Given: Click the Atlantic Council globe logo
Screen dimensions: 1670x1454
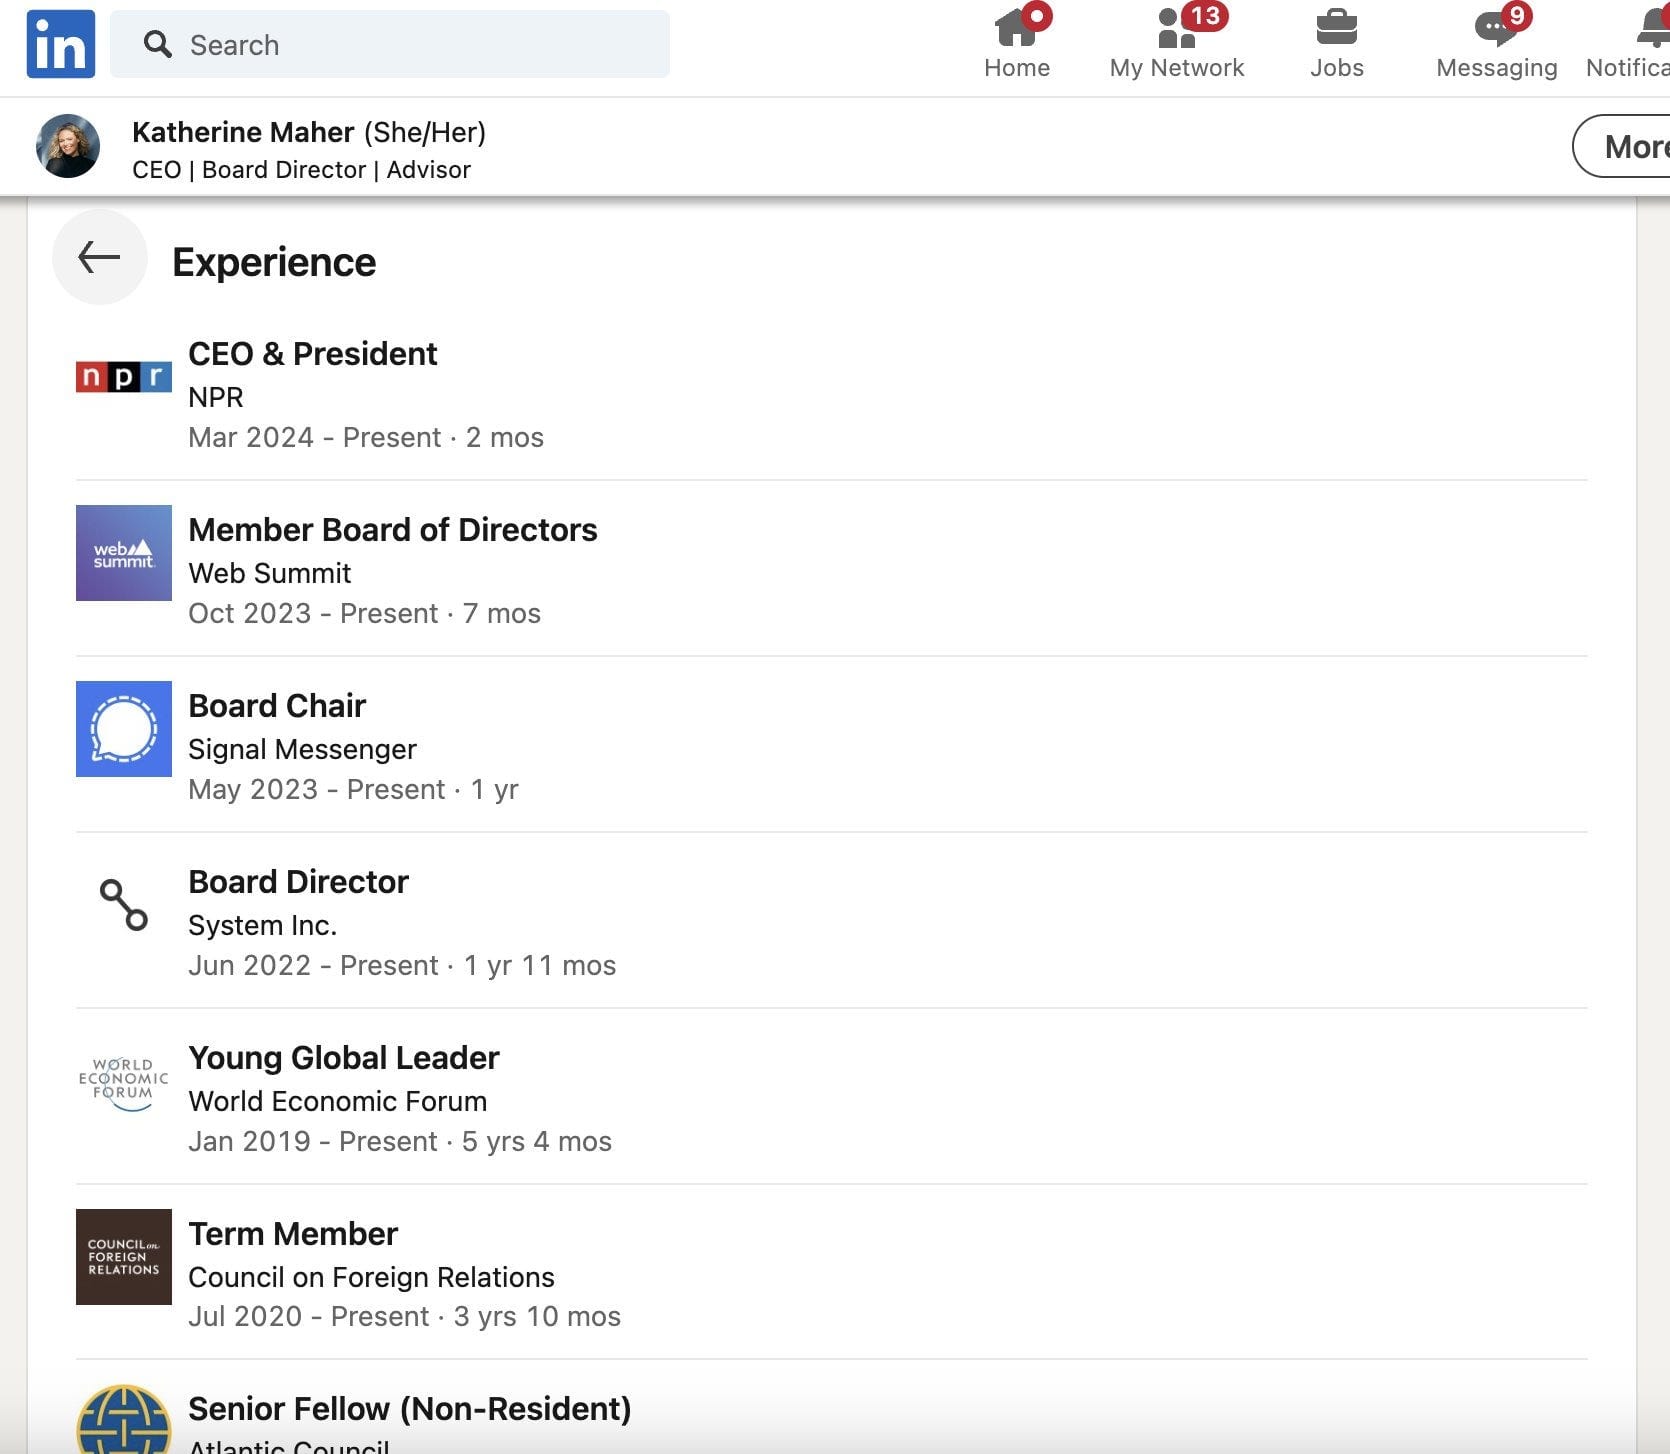Looking at the screenshot, I should point(124,1420).
